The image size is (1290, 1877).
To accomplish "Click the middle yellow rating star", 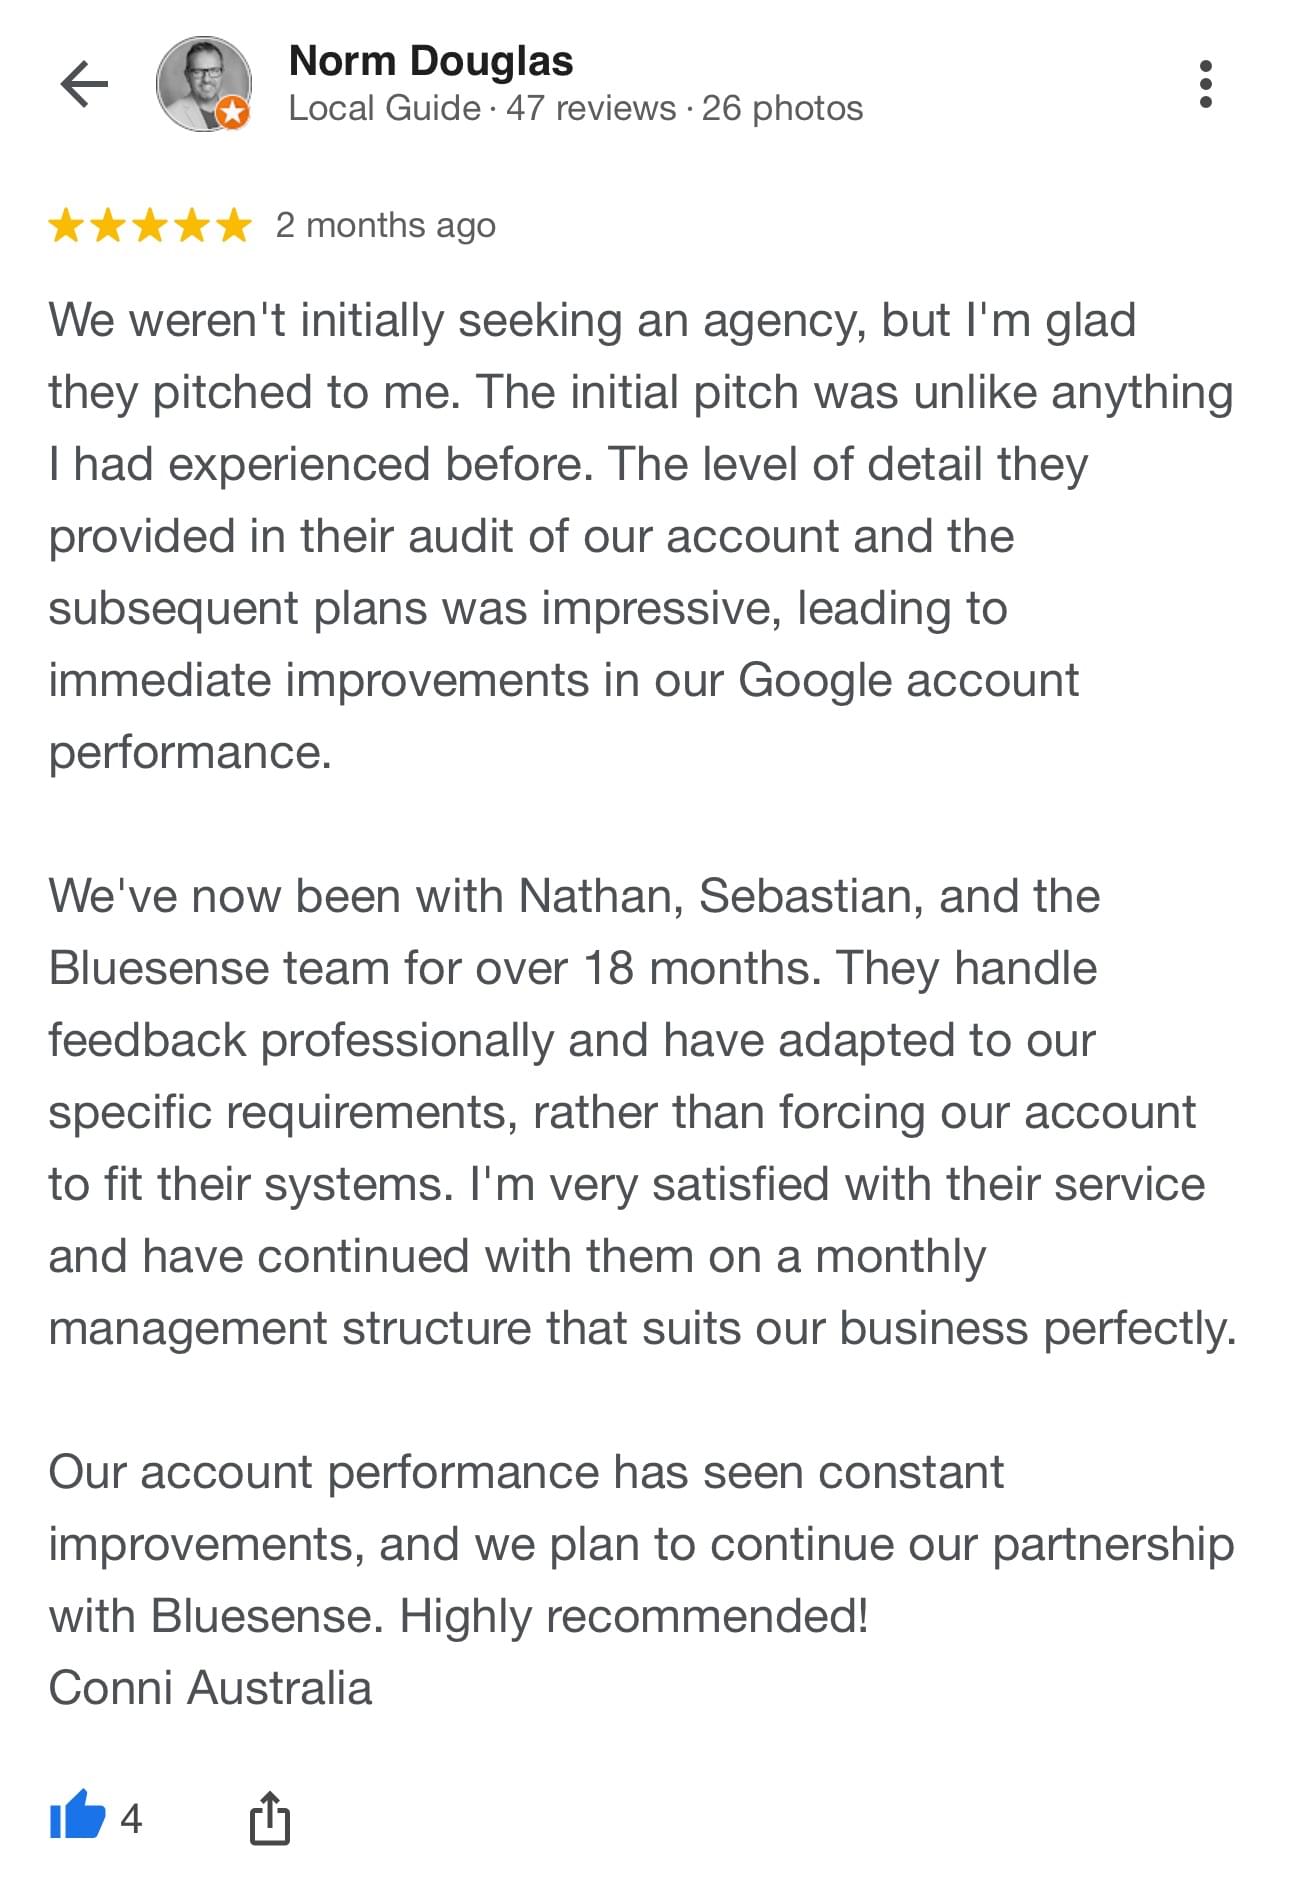I will tap(150, 226).
